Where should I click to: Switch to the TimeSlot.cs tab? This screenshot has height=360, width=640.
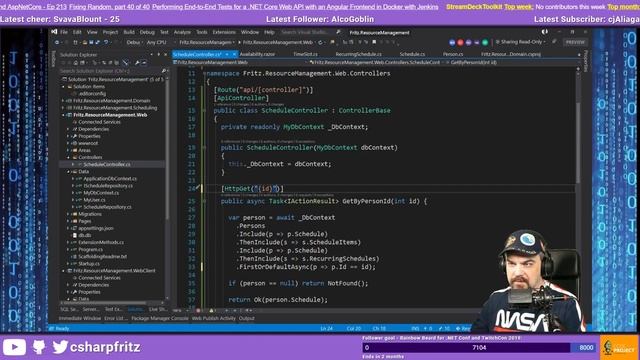coord(305,54)
